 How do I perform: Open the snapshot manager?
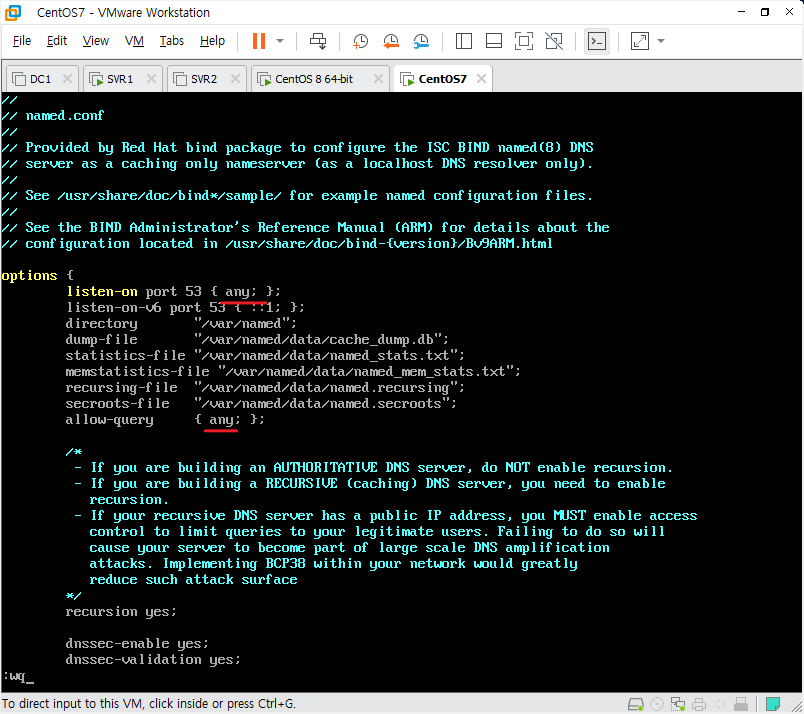click(421, 41)
